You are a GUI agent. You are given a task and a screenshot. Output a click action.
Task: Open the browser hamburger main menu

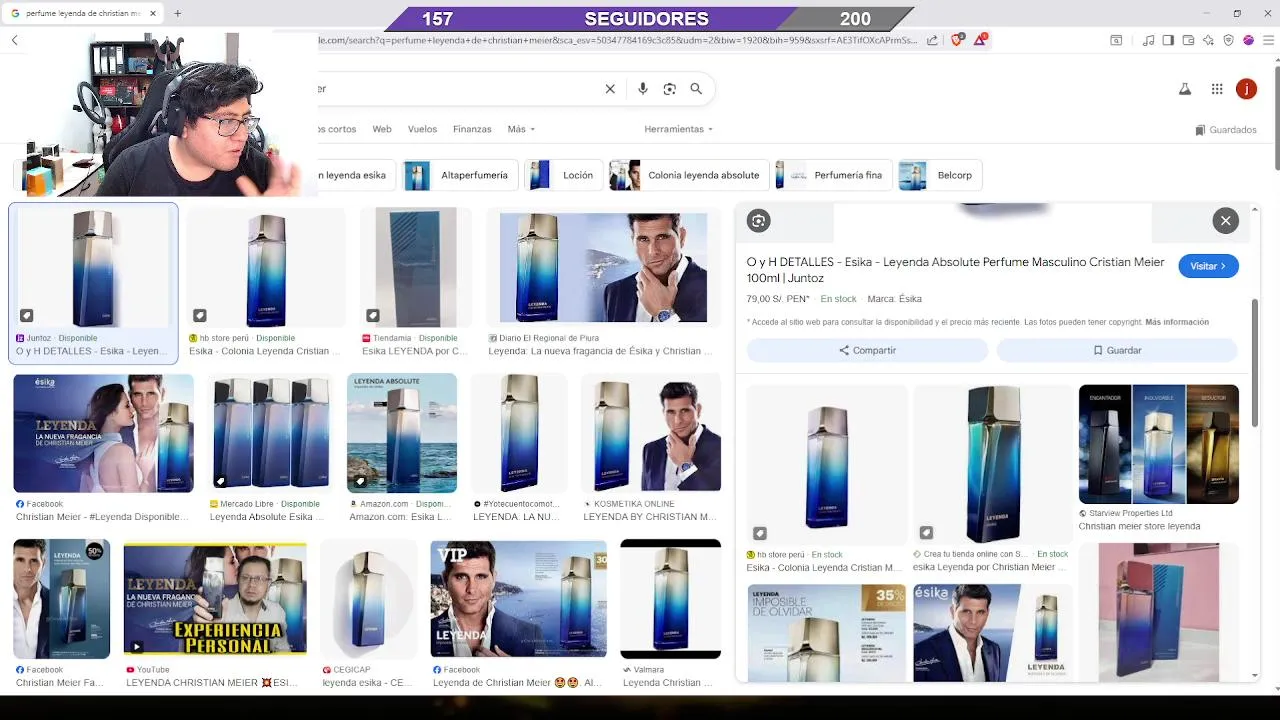pyautogui.click(x=1268, y=40)
